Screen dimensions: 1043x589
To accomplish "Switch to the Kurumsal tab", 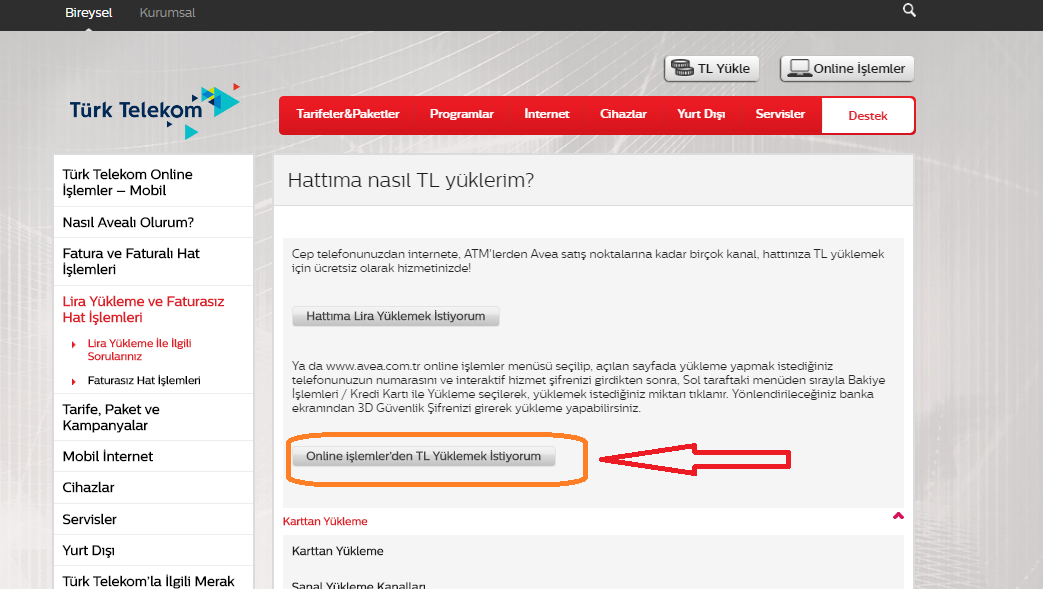I will click(x=167, y=13).
